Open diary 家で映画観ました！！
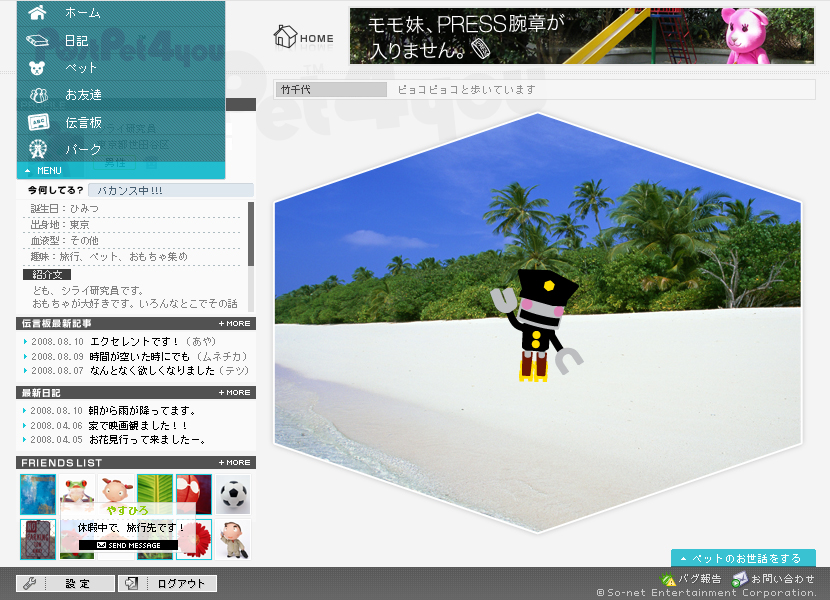The height and width of the screenshot is (600, 830). pyautogui.click(x=138, y=425)
